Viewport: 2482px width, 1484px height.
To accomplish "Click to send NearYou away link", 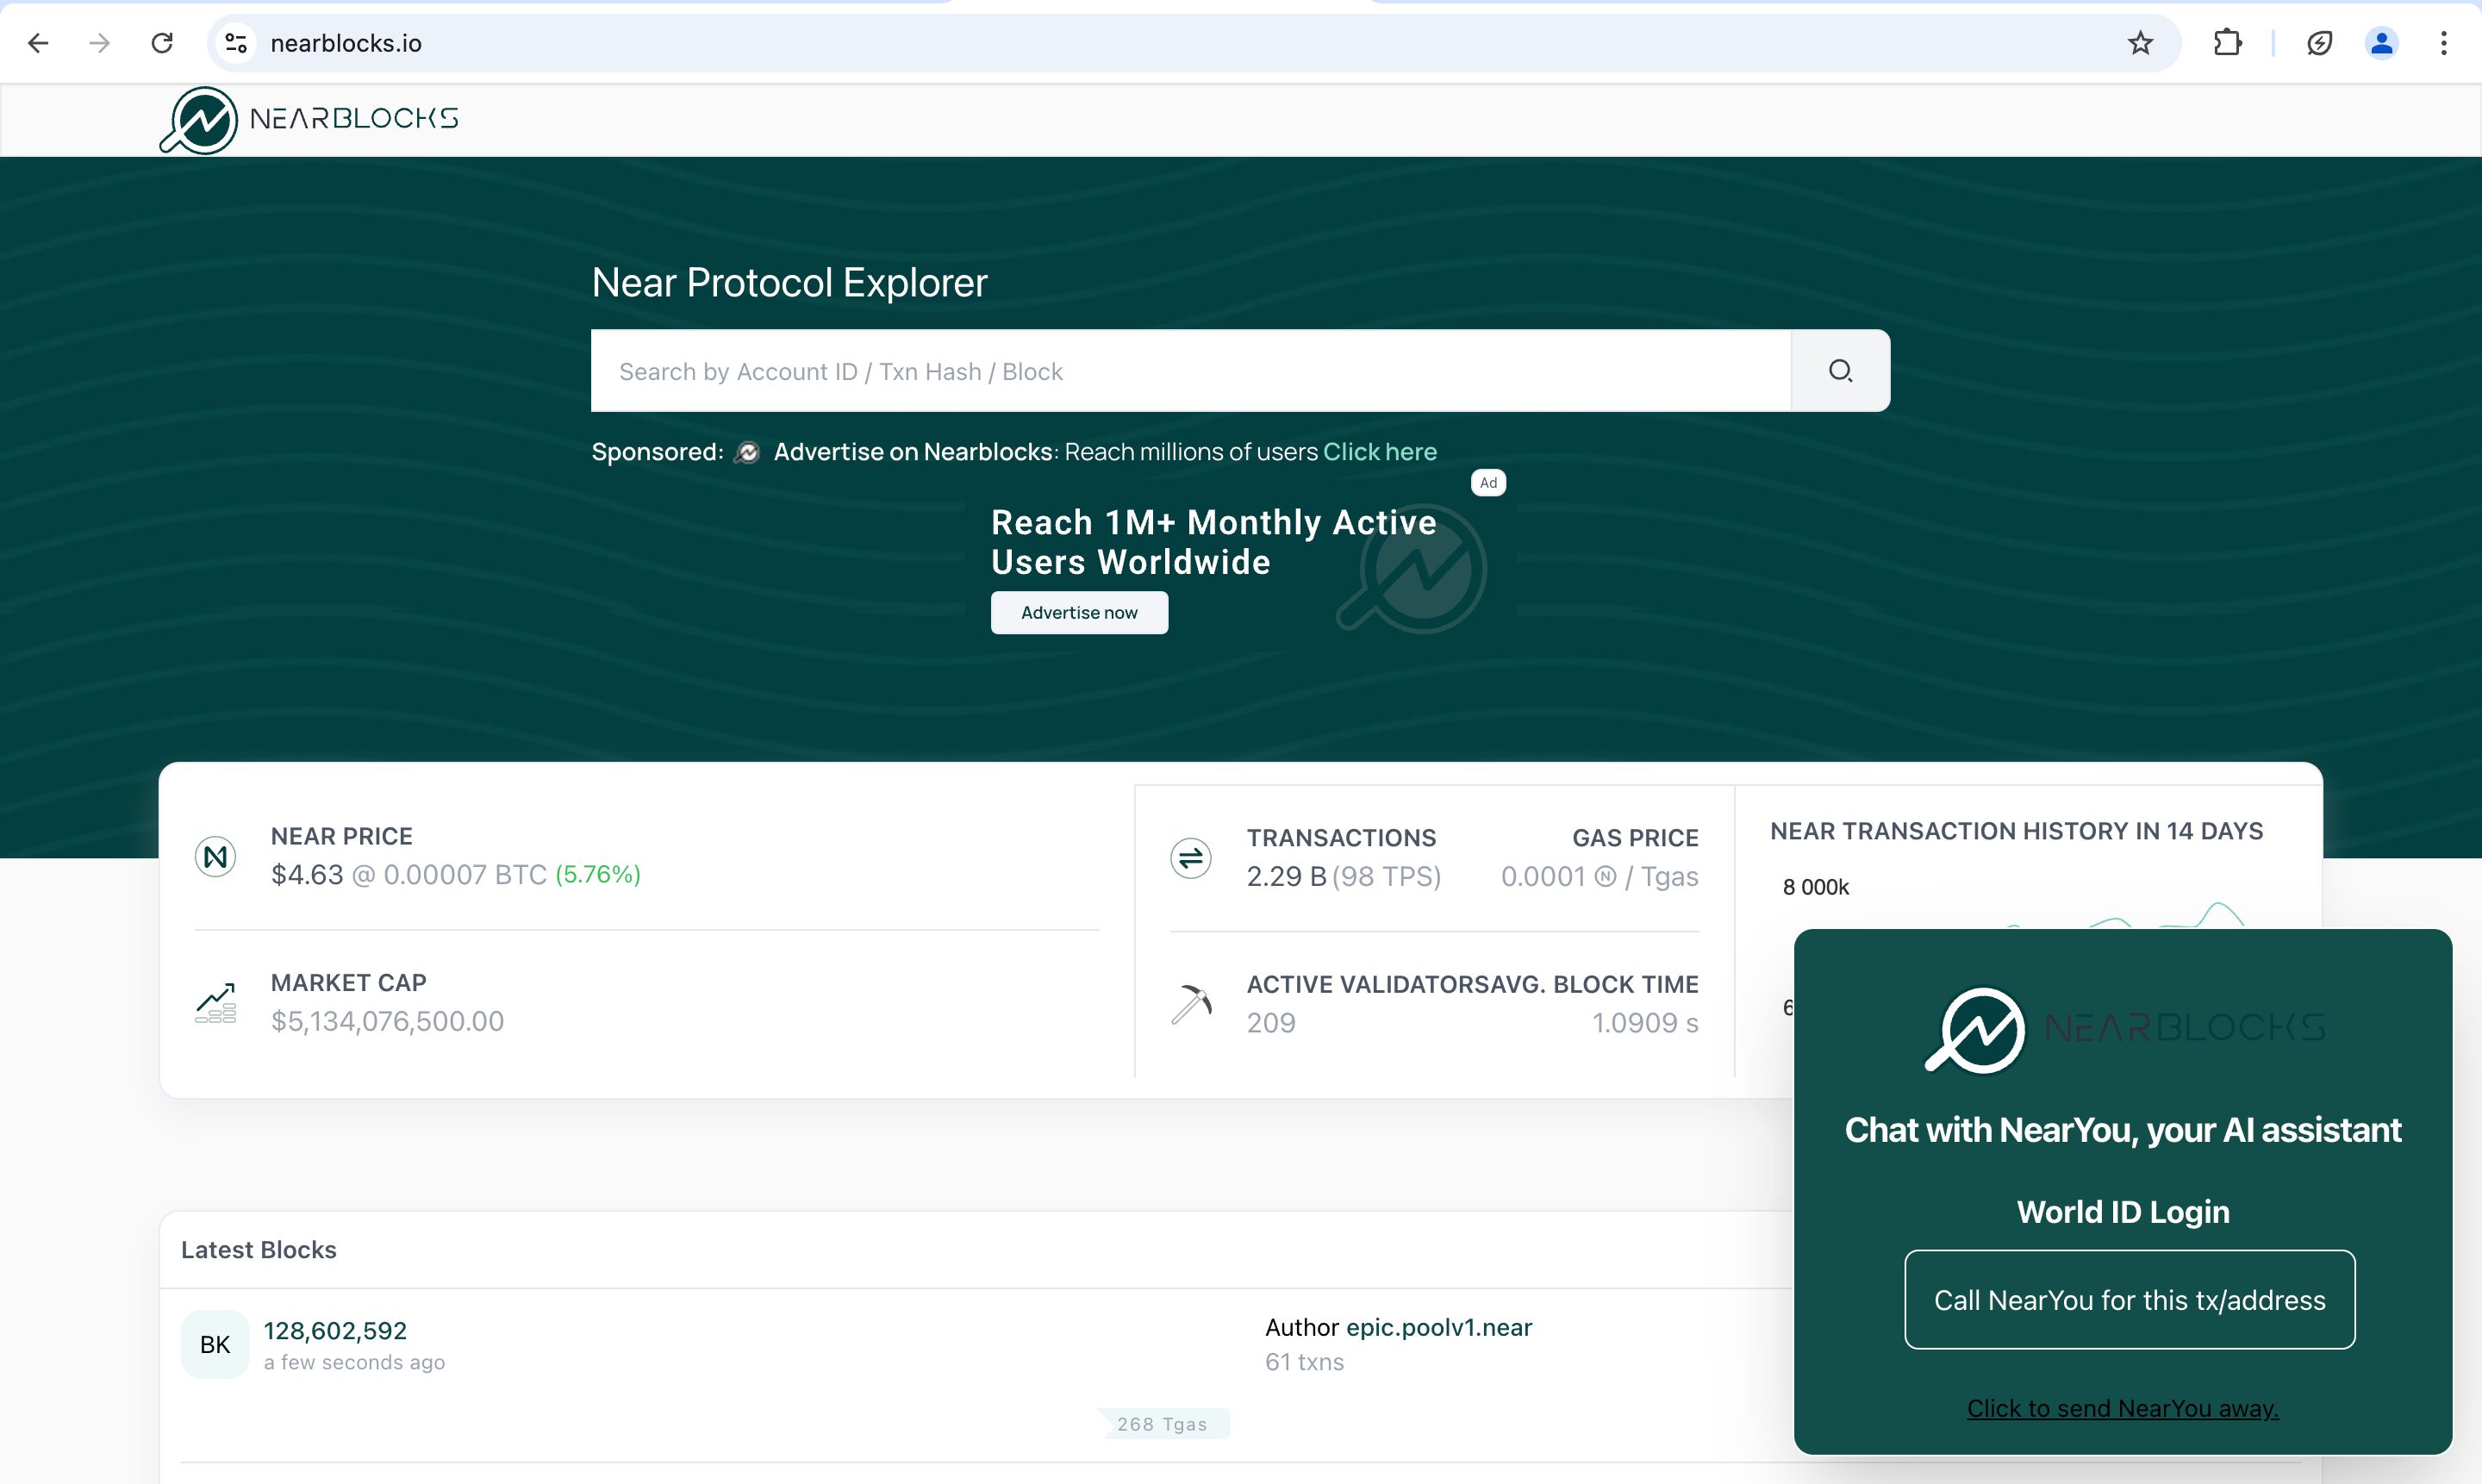I will pos(2122,1408).
